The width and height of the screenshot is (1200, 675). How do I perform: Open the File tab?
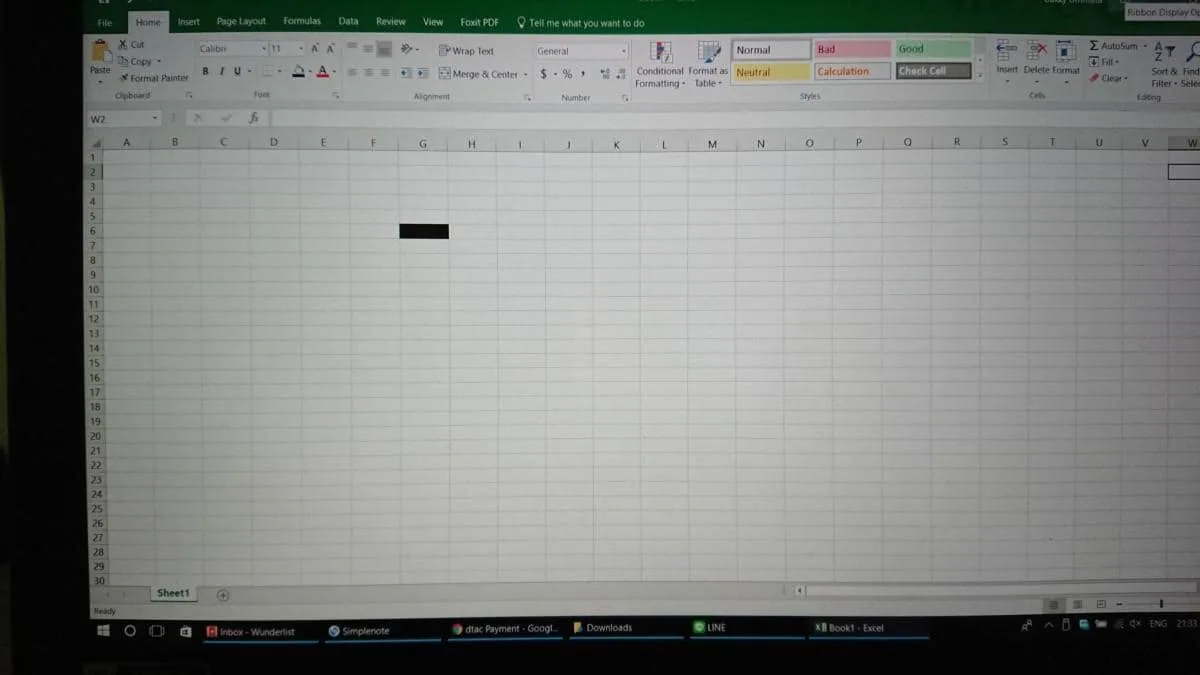(105, 22)
